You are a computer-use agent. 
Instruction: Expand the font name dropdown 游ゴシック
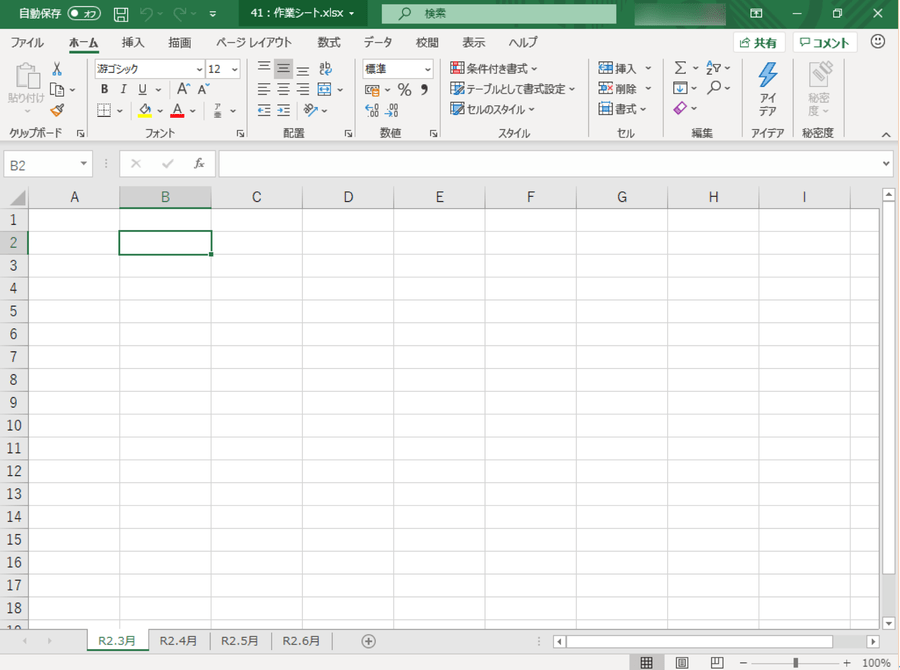point(197,69)
